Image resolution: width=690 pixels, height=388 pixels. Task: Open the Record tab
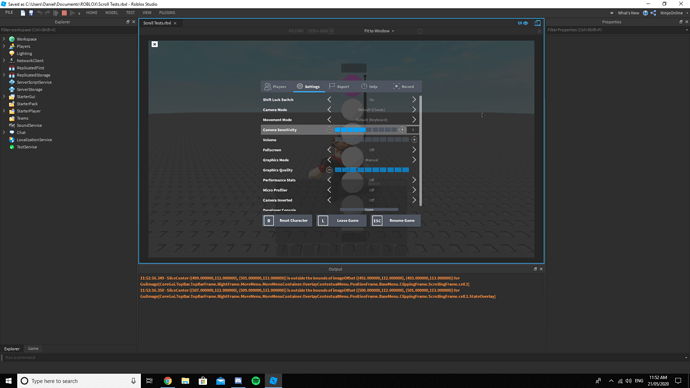click(x=404, y=87)
